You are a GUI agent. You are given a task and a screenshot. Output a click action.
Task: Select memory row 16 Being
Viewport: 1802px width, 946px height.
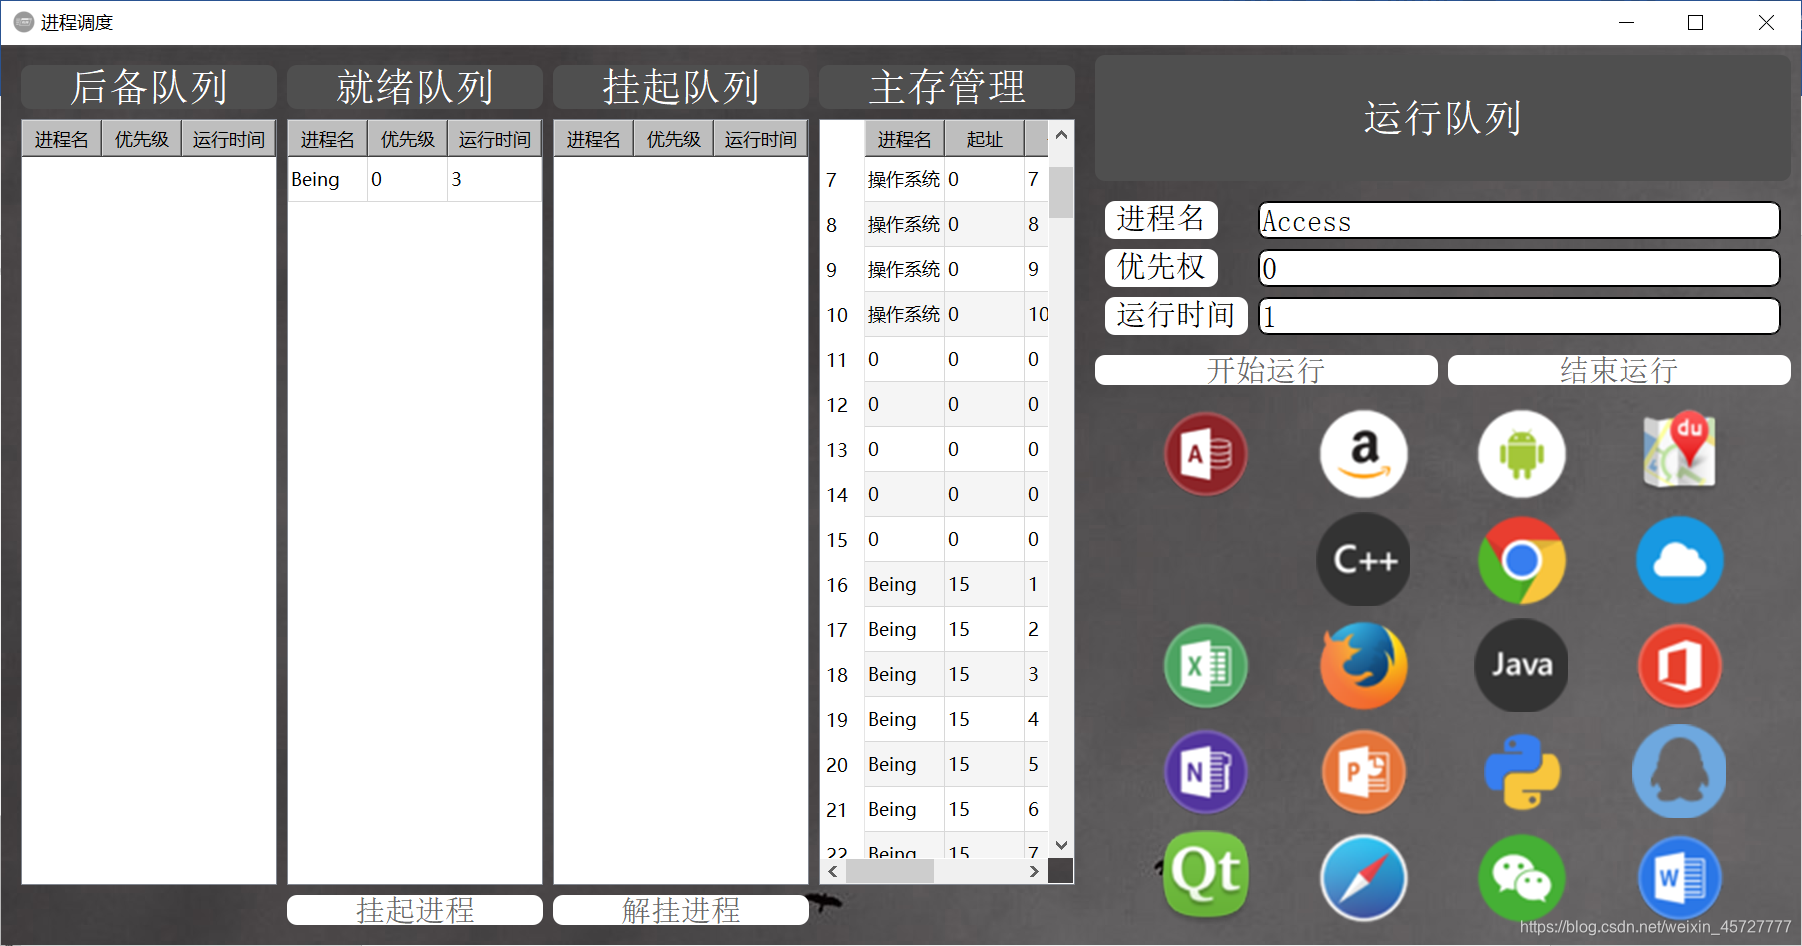tap(935, 584)
